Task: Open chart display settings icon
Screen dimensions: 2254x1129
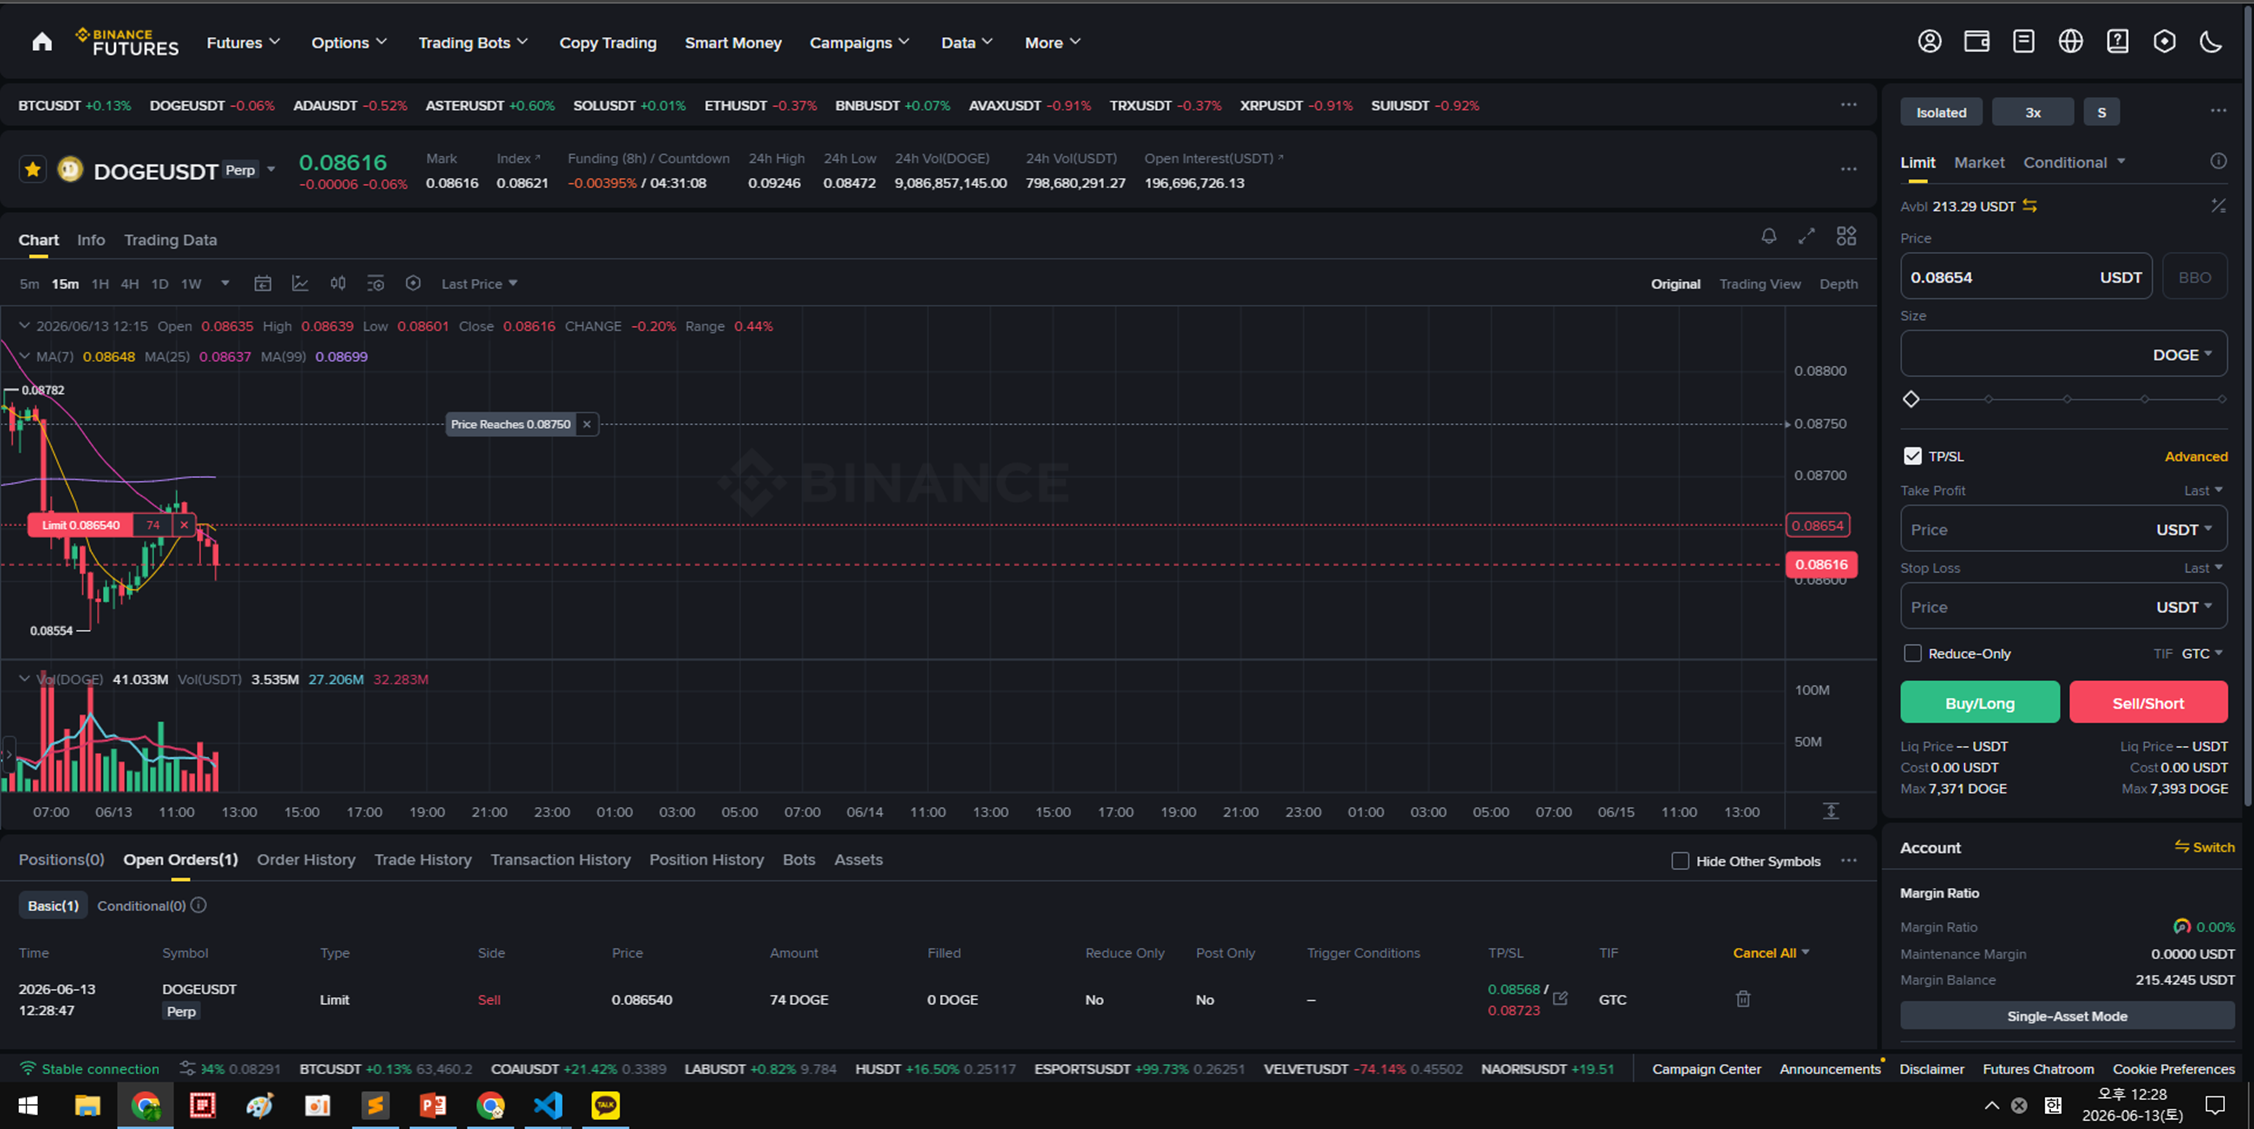Action: point(375,284)
